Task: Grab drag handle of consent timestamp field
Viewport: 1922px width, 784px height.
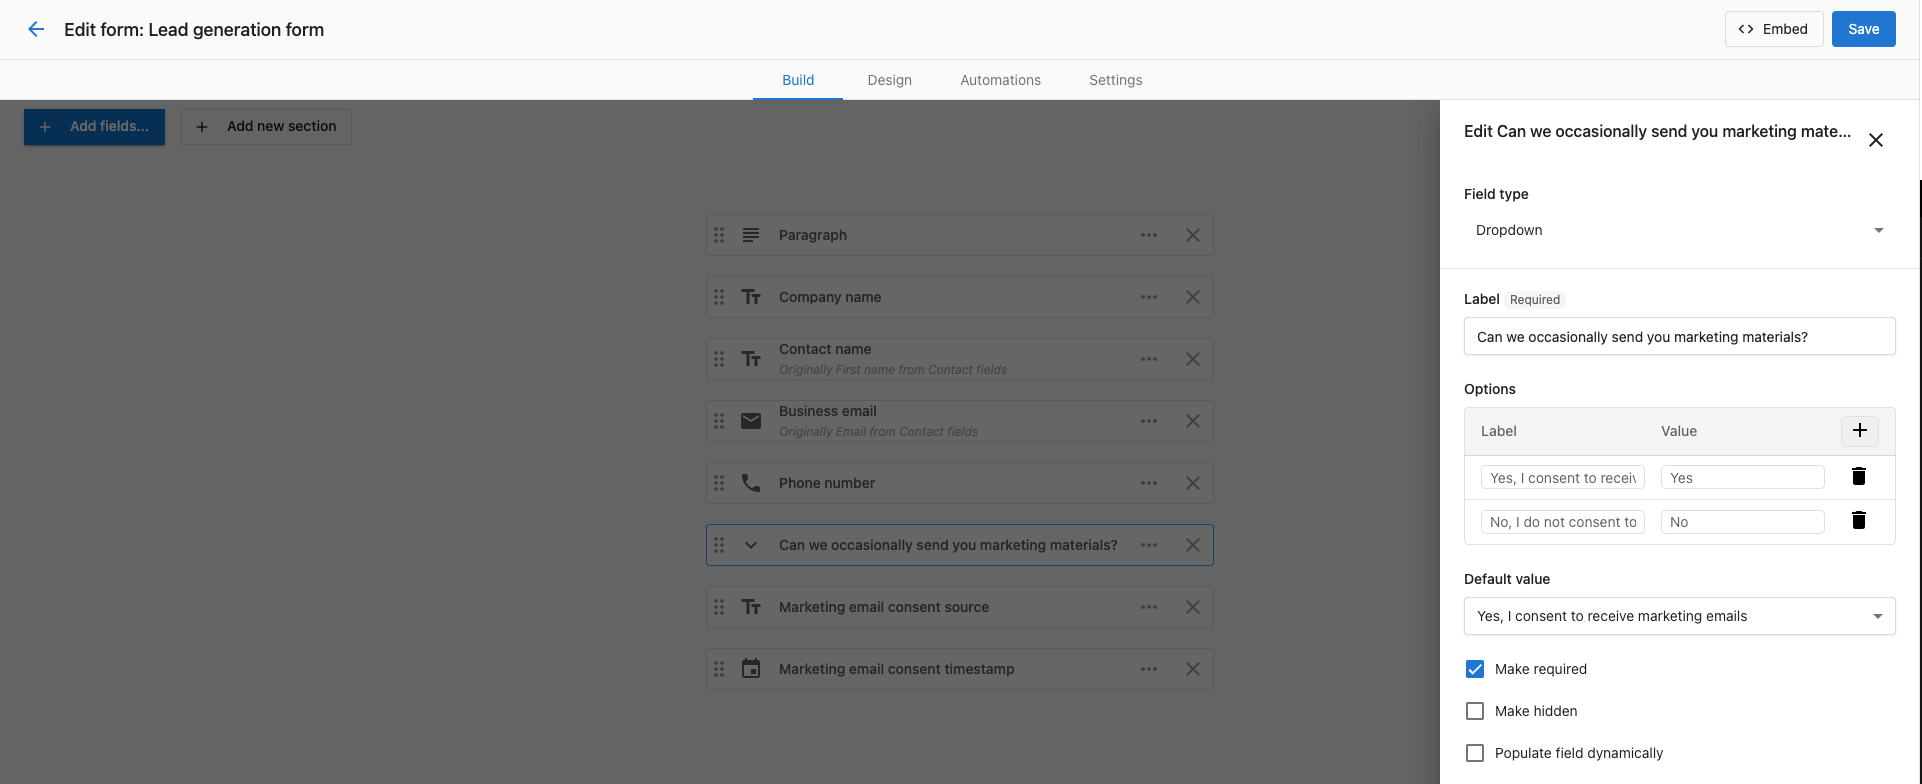Action: pyautogui.click(x=719, y=669)
